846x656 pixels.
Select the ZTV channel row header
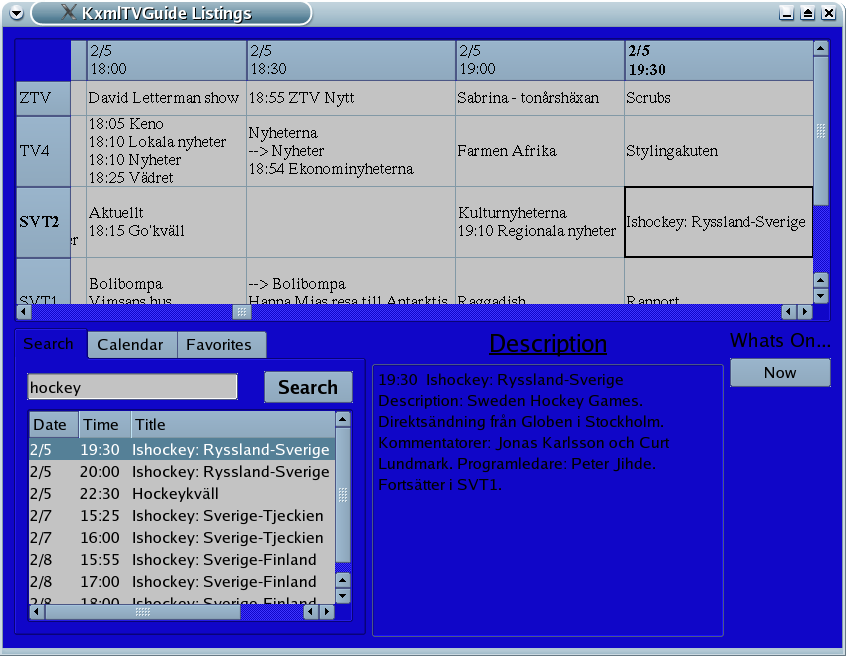pos(43,98)
